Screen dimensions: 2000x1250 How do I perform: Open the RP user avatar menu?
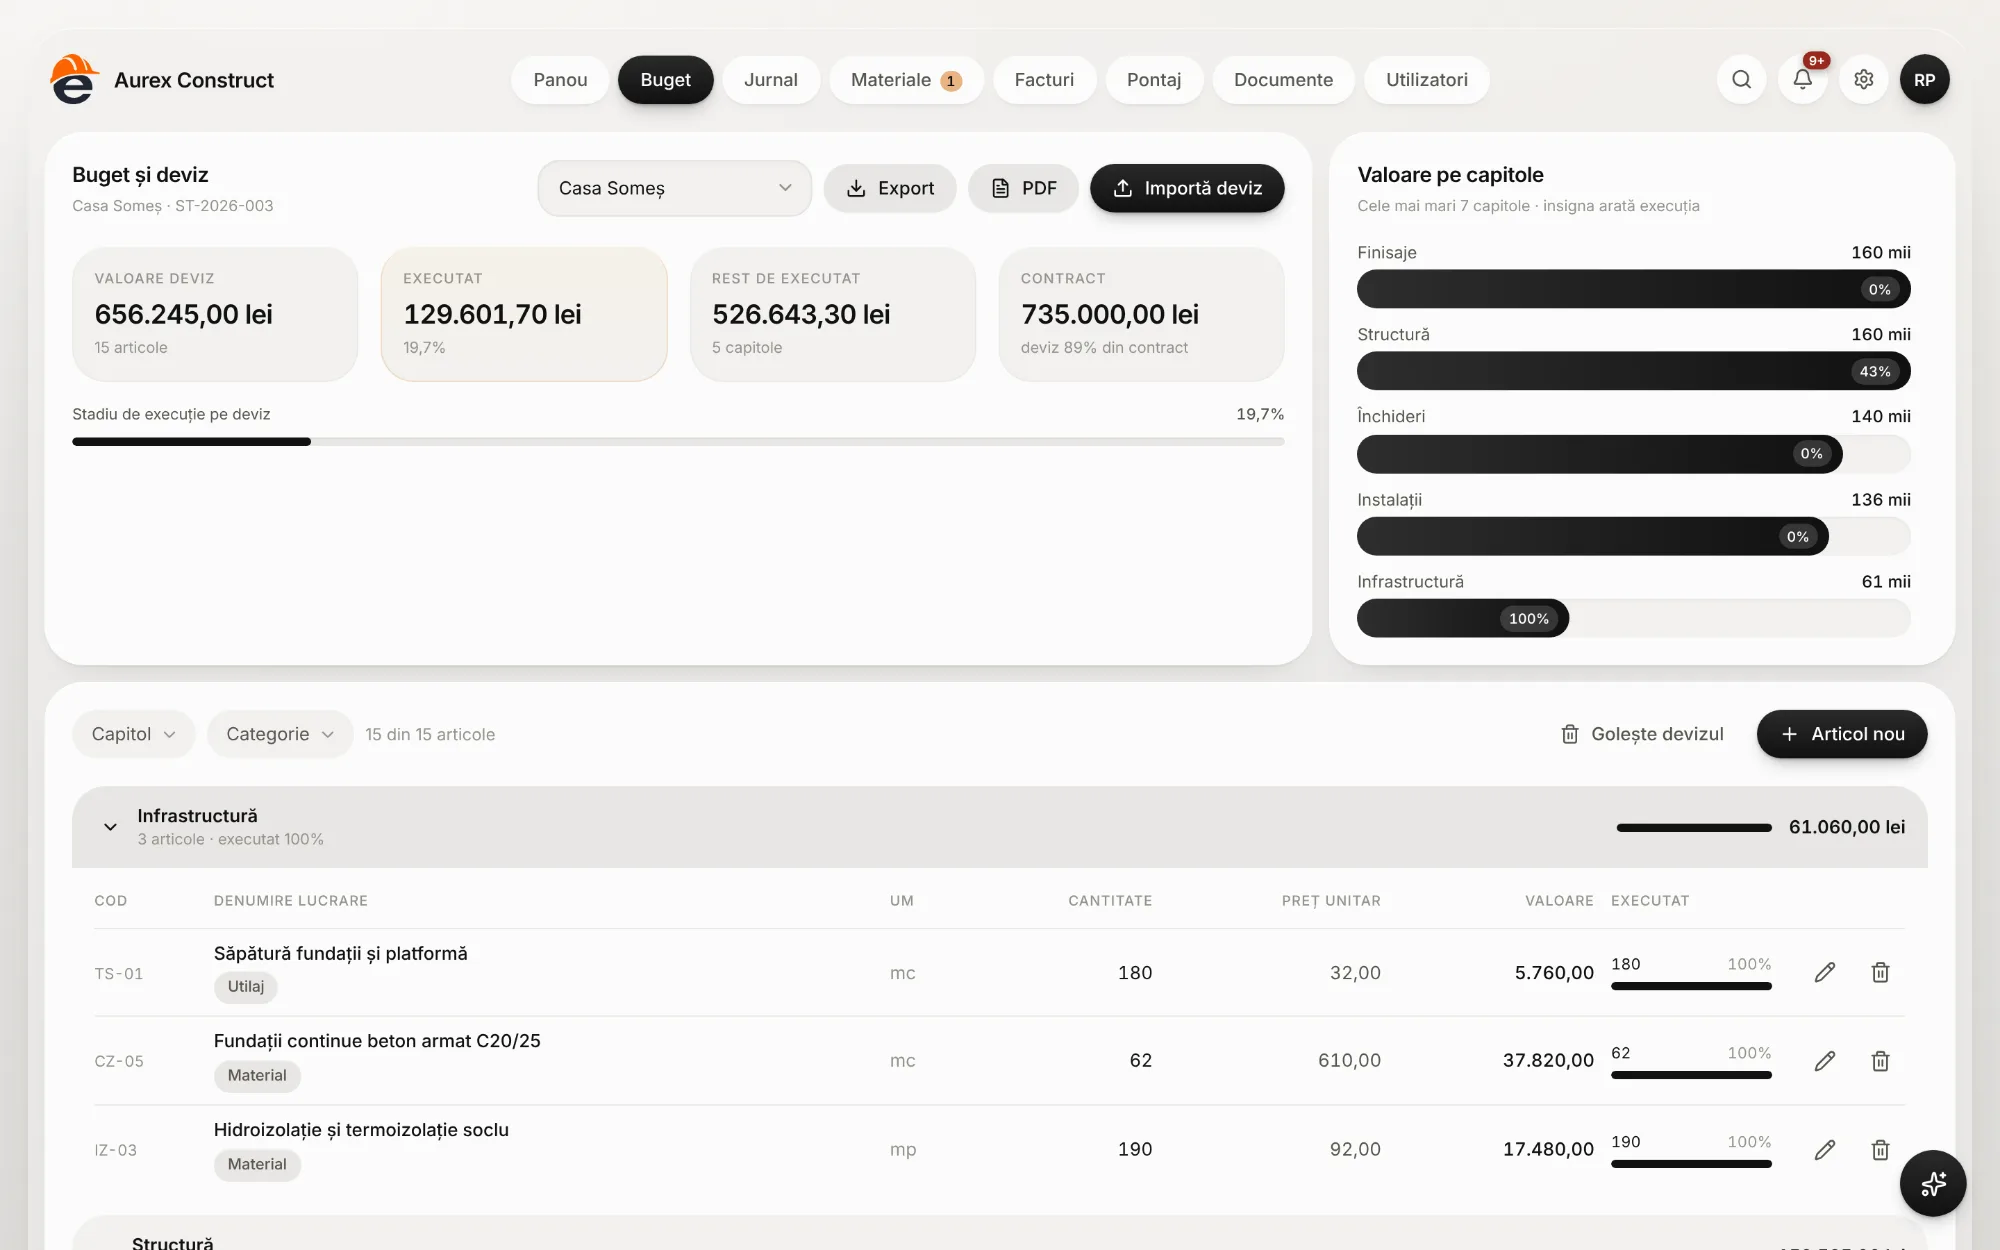tap(1924, 79)
